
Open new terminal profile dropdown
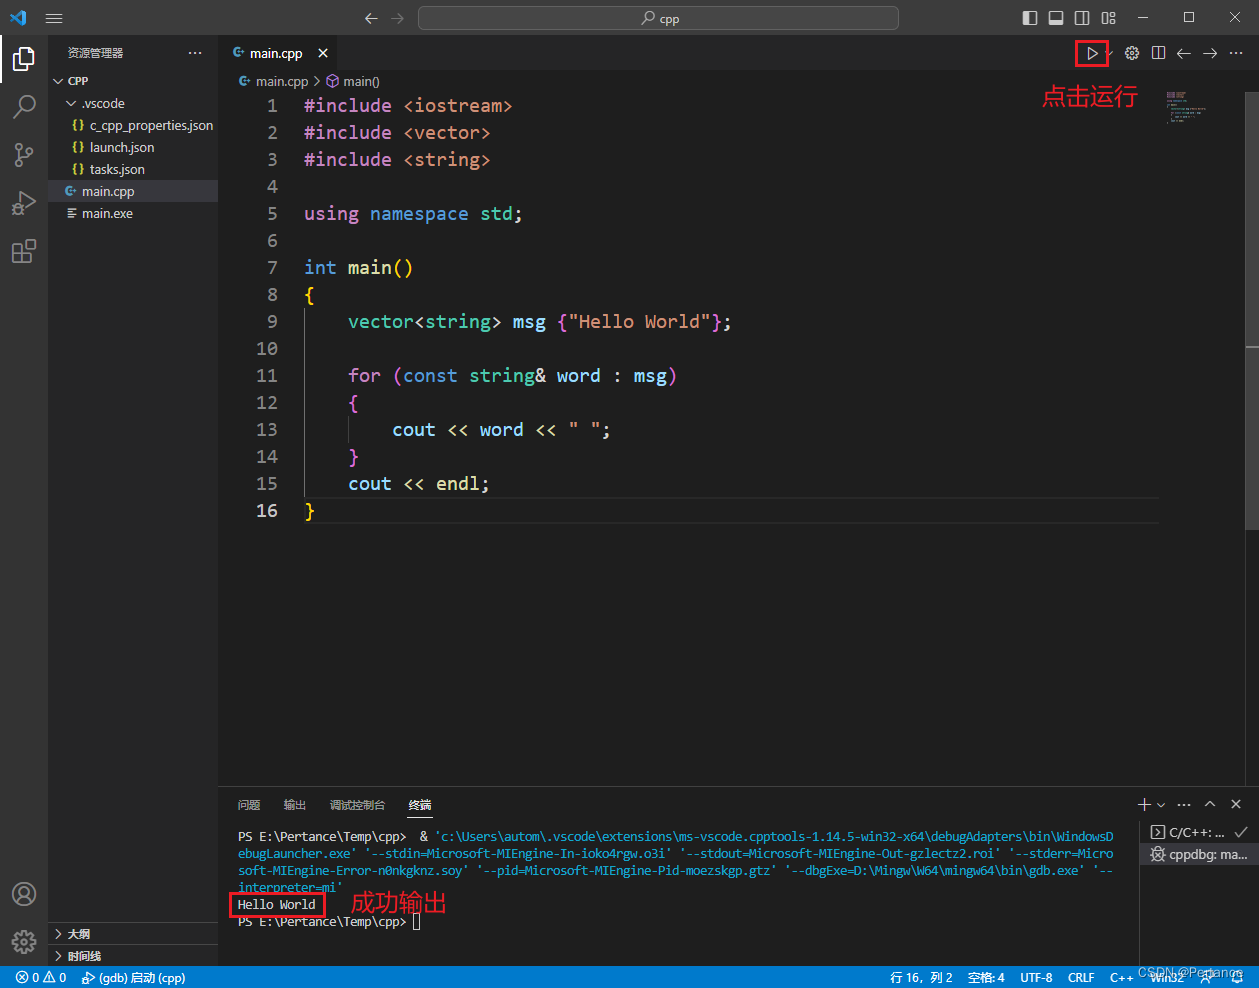click(x=1161, y=804)
